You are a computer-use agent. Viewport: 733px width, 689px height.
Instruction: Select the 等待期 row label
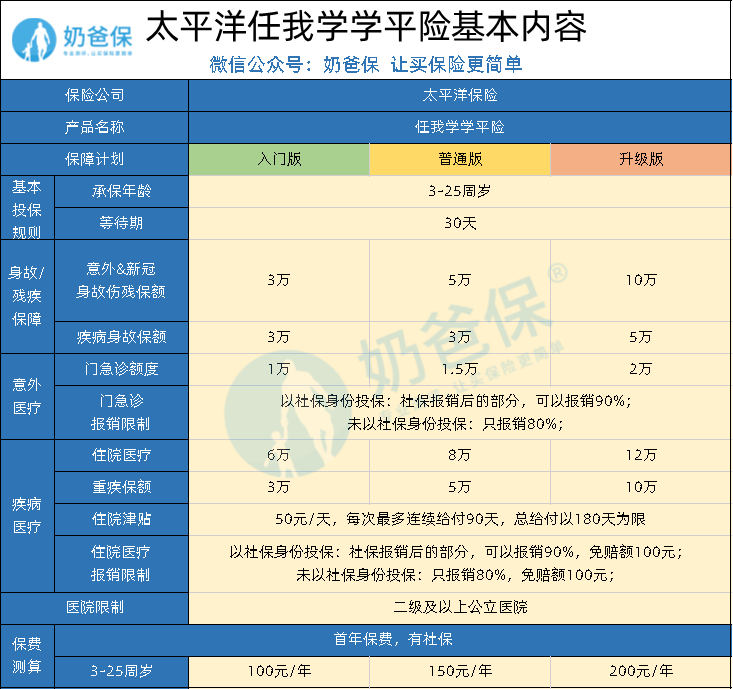click(122, 223)
